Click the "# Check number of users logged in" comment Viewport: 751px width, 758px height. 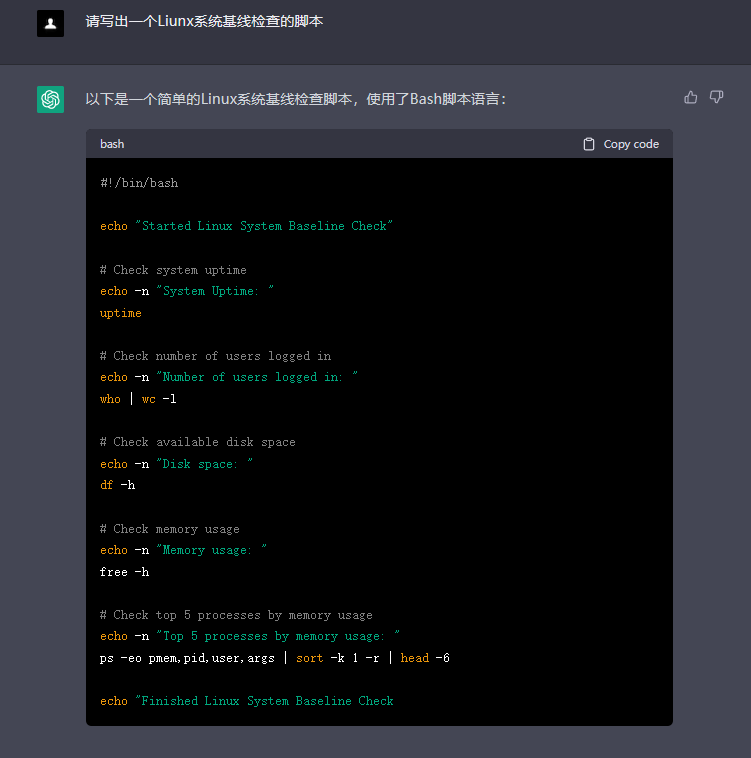[216, 356]
